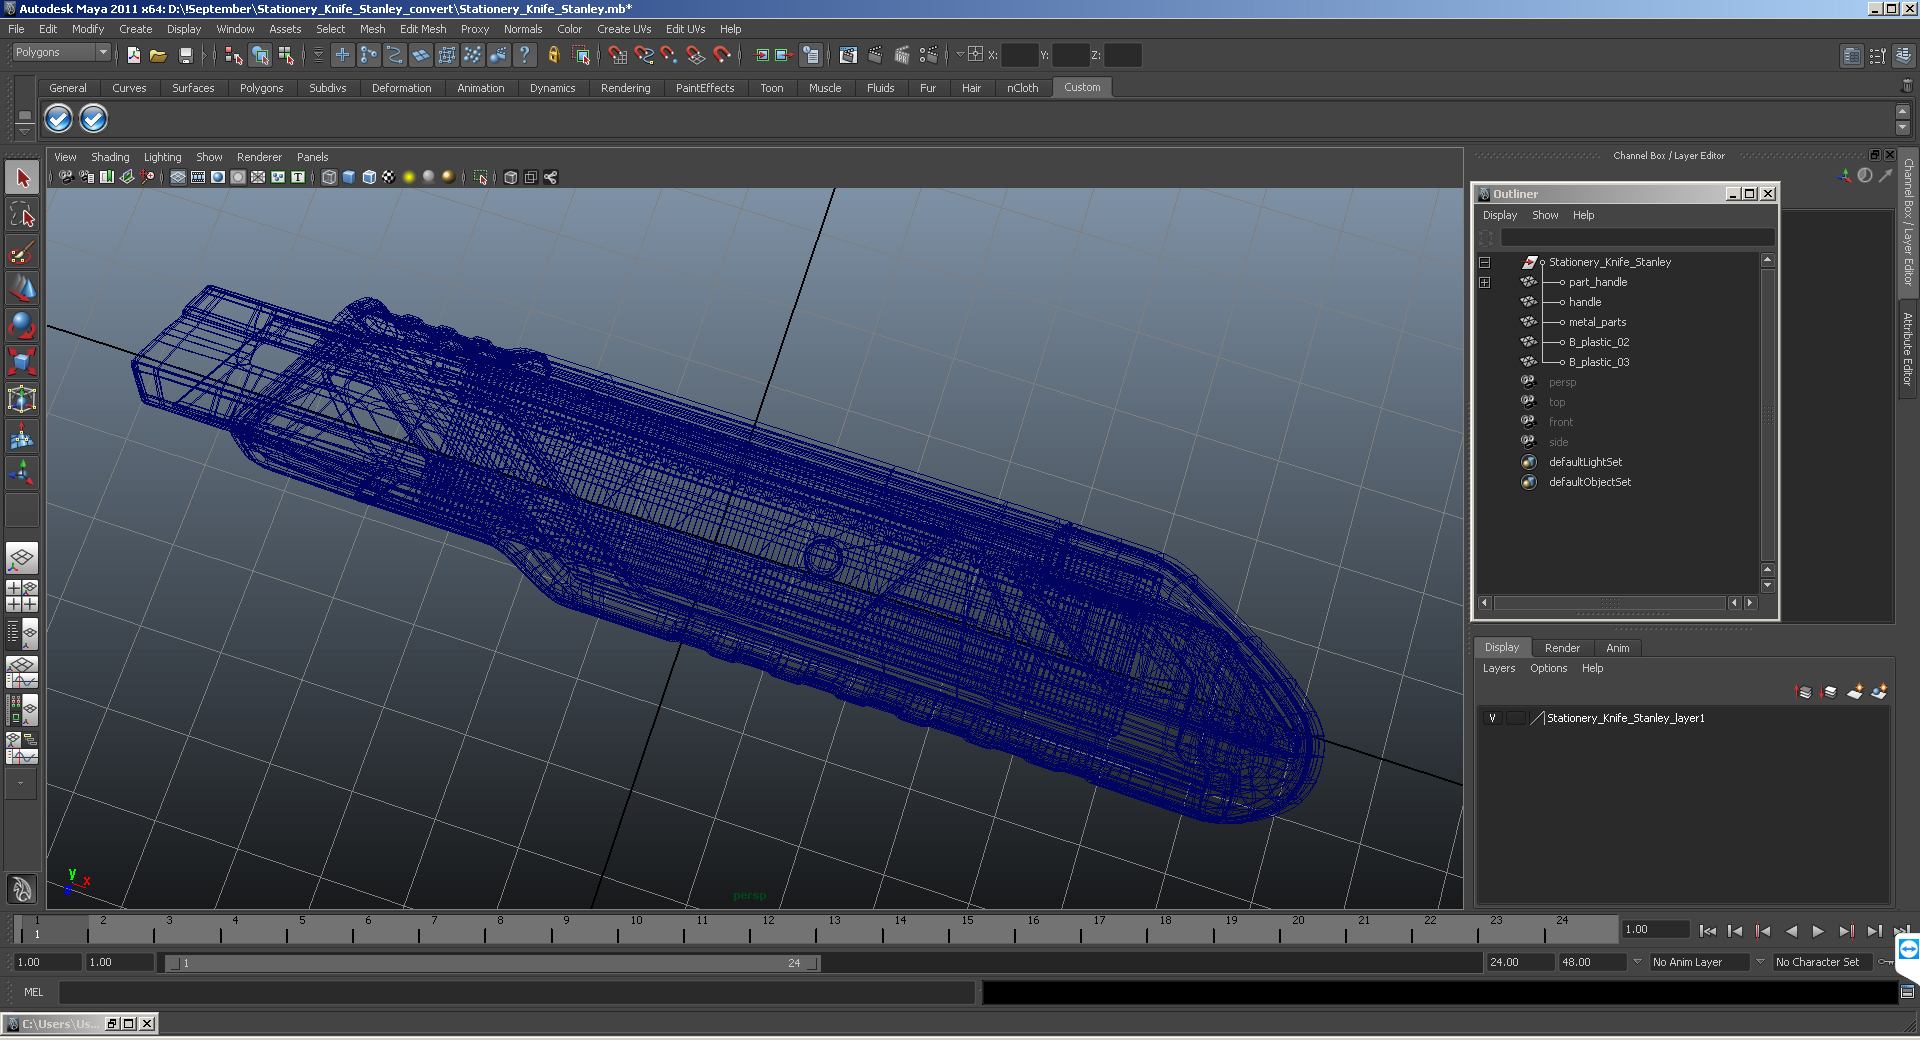Toggle select by hierarchy mode
Viewport: 1920px width, 1040px height.
pyautogui.click(x=233, y=55)
